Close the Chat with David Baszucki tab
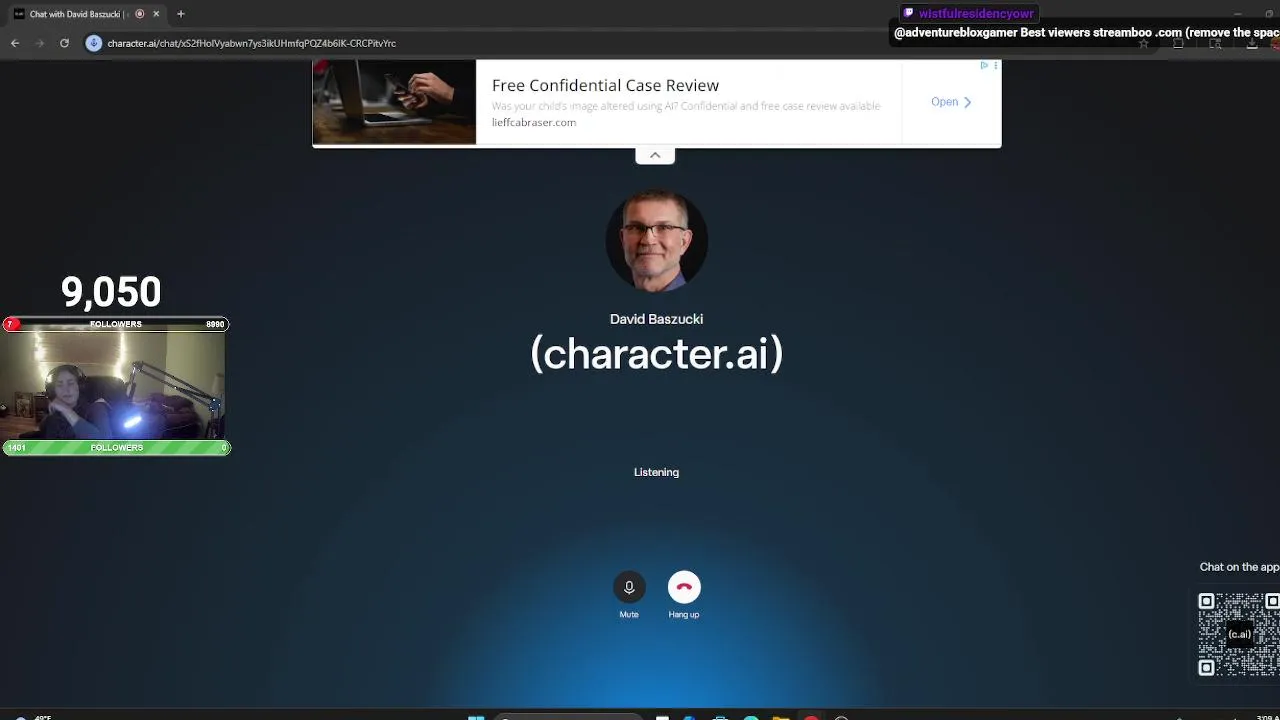Viewport: 1280px width, 720px height. point(156,14)
